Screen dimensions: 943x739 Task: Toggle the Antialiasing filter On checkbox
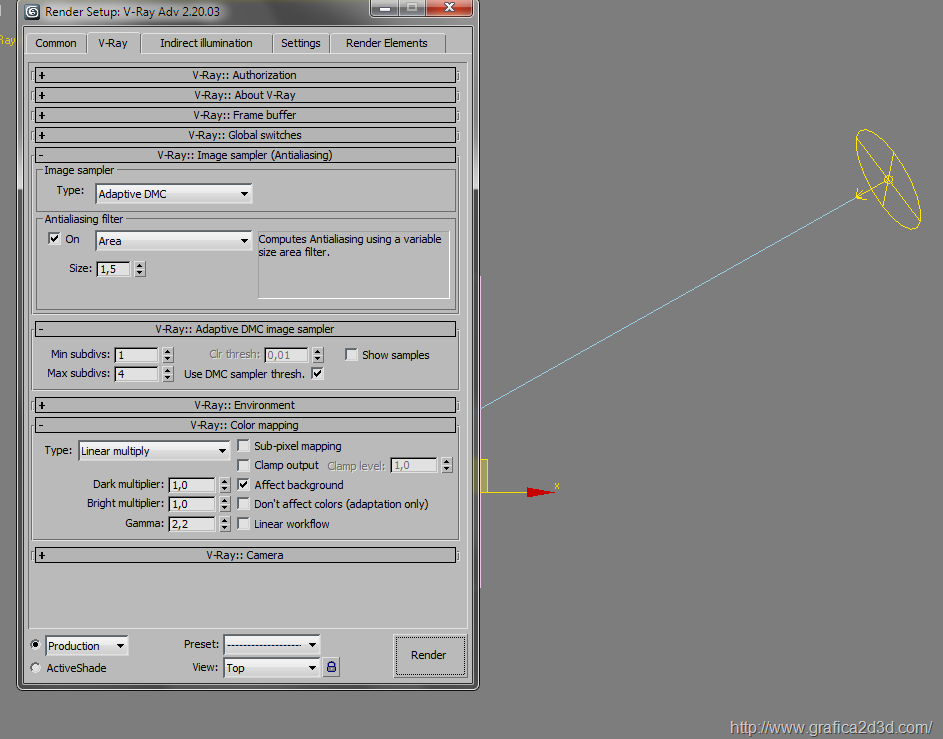coord(54,239)
